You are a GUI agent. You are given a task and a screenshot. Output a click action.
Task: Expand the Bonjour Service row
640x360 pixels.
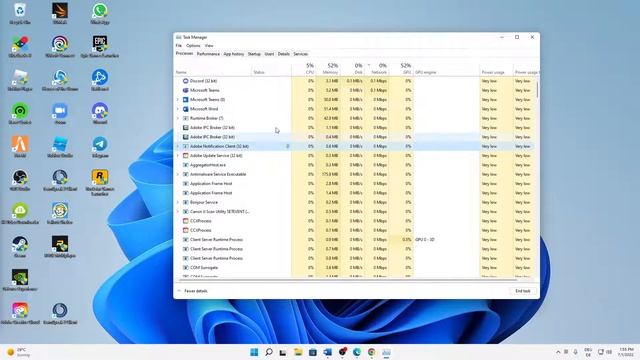pyautogui.click(x=178, y=202)
